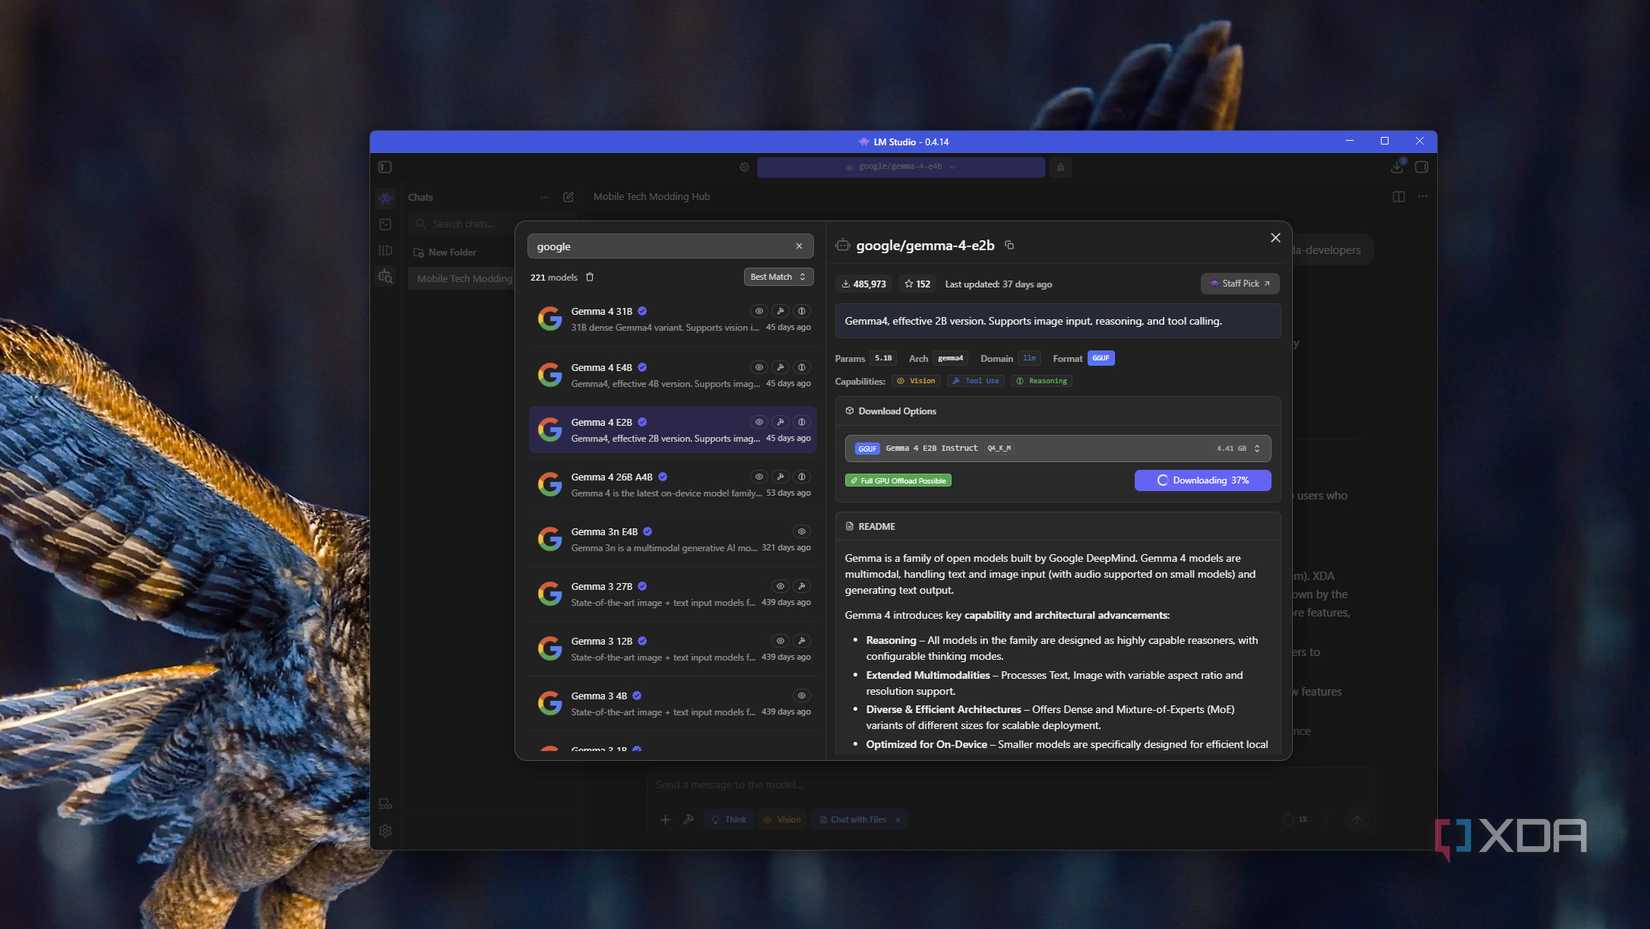Open the settings gear in bottom-left sidebar
This screenshot has height=929, width=1650.
coord(385,831)
